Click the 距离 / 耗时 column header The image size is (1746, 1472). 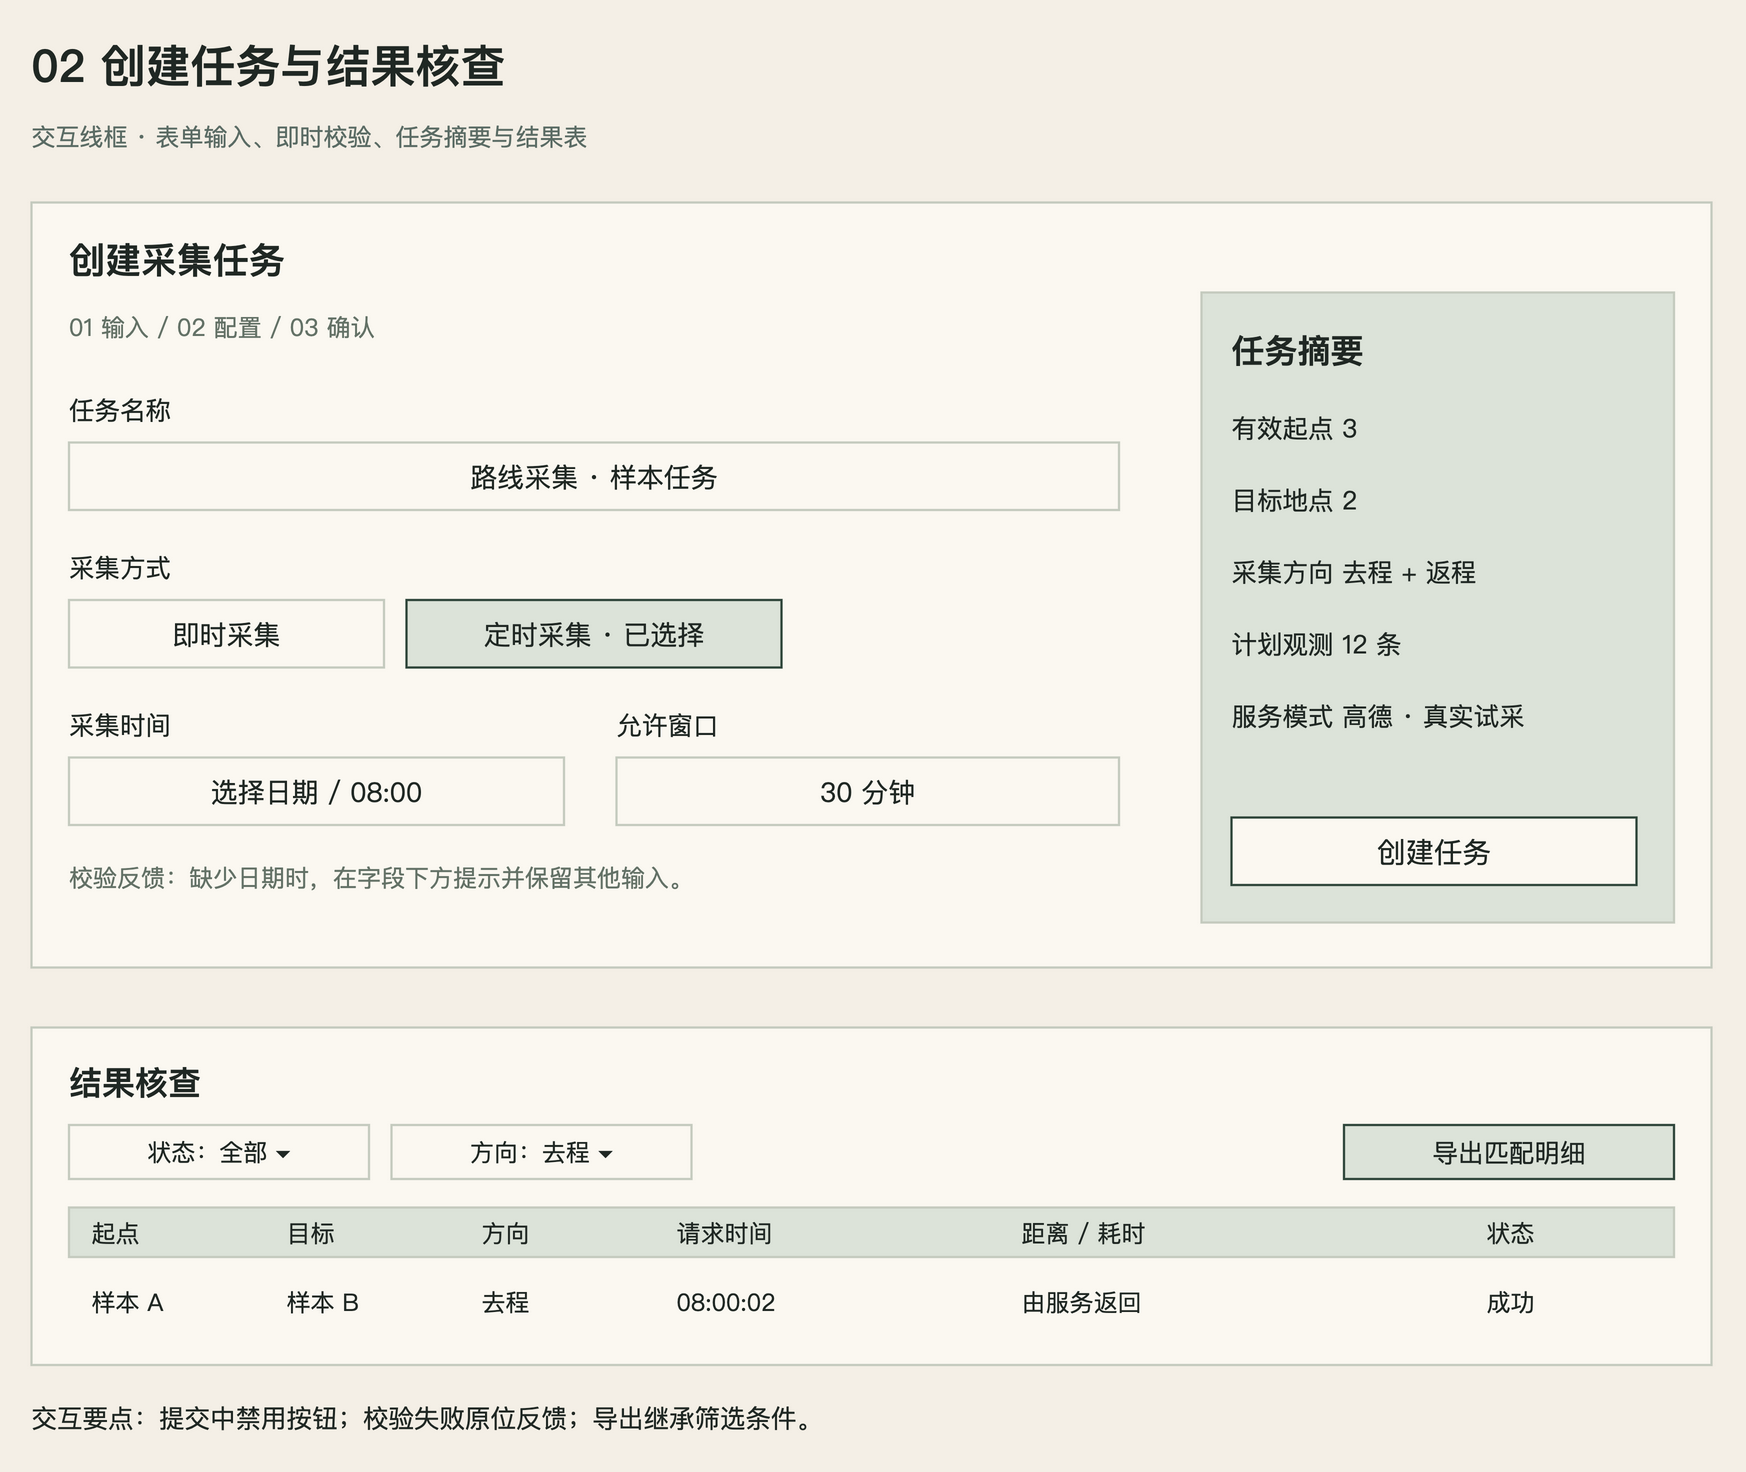1082,1233
